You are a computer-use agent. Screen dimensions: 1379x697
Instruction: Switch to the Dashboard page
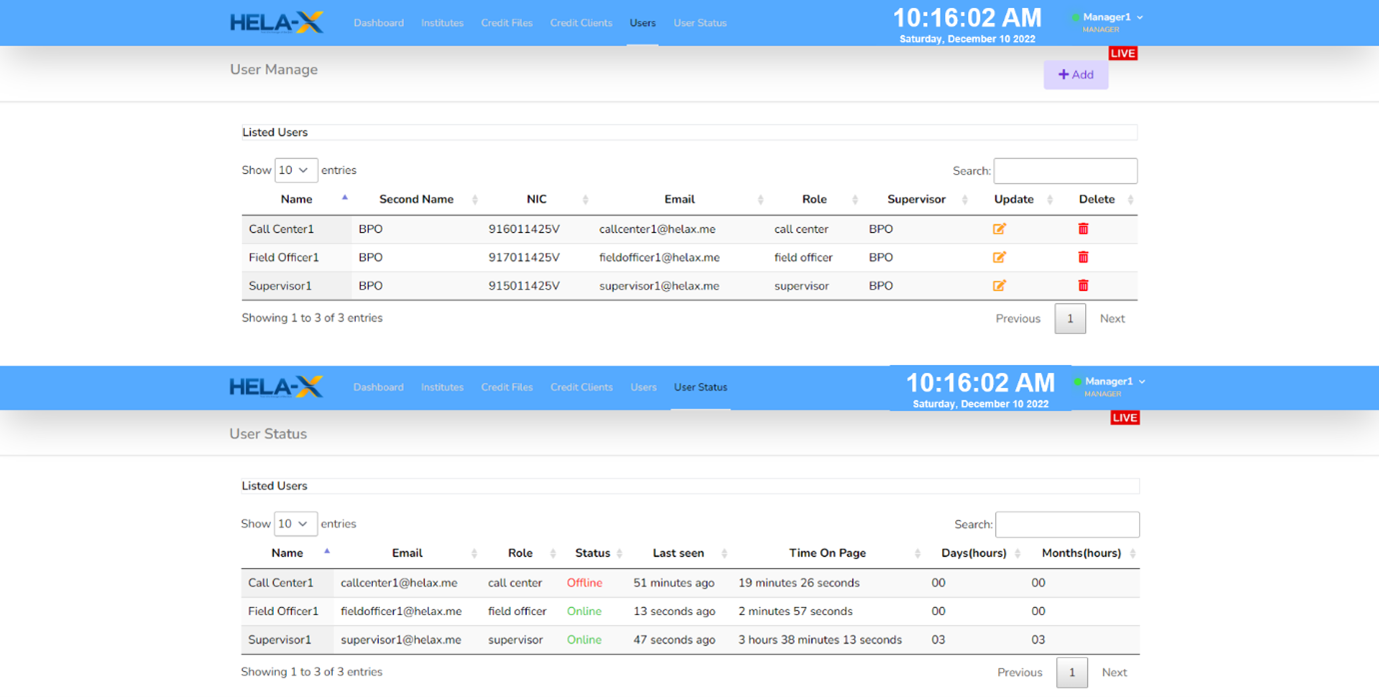click(379, 22)
